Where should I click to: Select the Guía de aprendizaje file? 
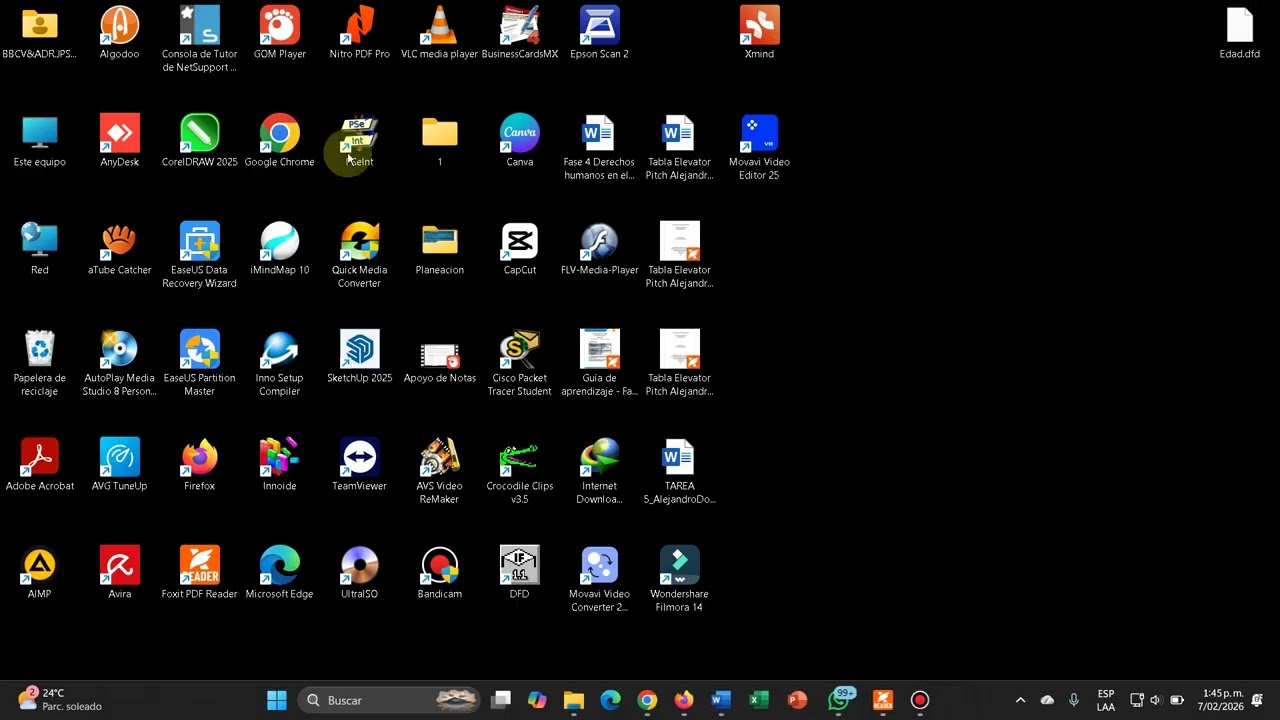click(599, 349)
